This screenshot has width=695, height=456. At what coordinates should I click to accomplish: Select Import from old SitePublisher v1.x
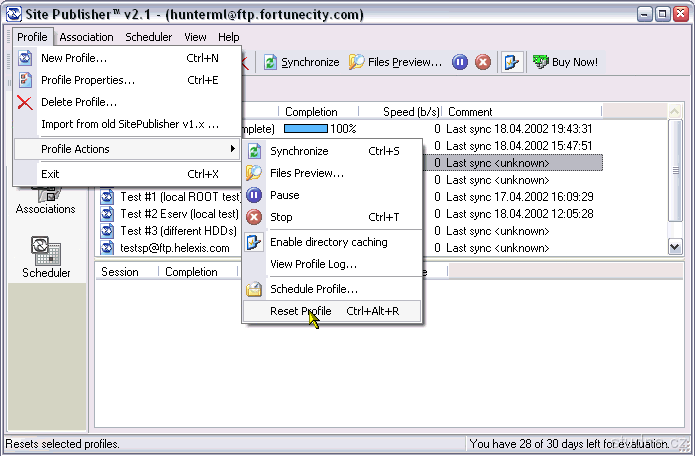[x=128, y=124]
